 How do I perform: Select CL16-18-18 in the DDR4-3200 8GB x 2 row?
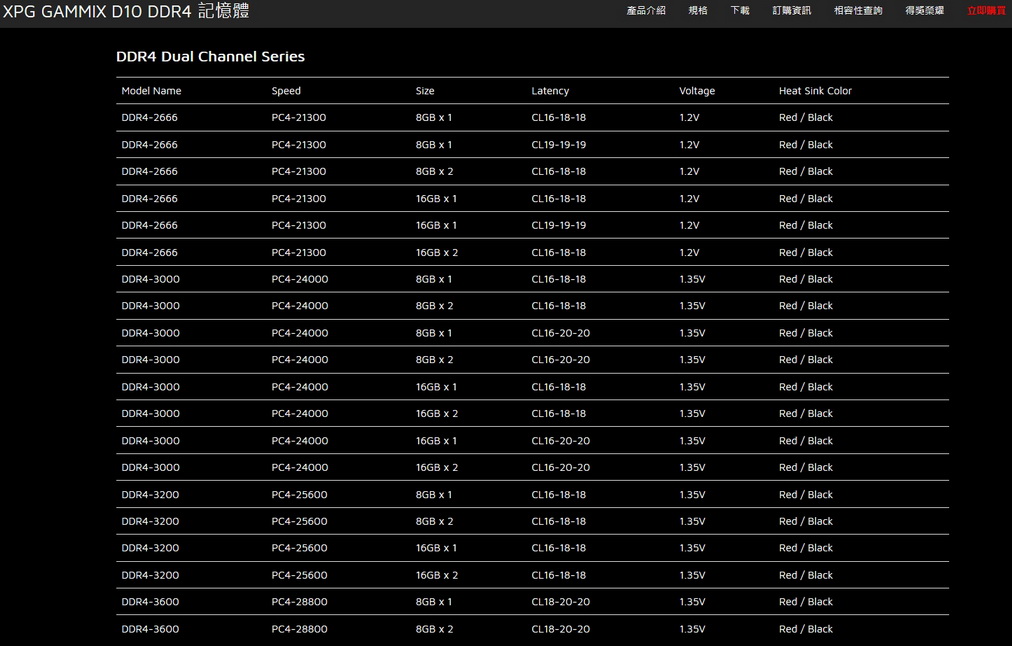[x=559, y=521]
